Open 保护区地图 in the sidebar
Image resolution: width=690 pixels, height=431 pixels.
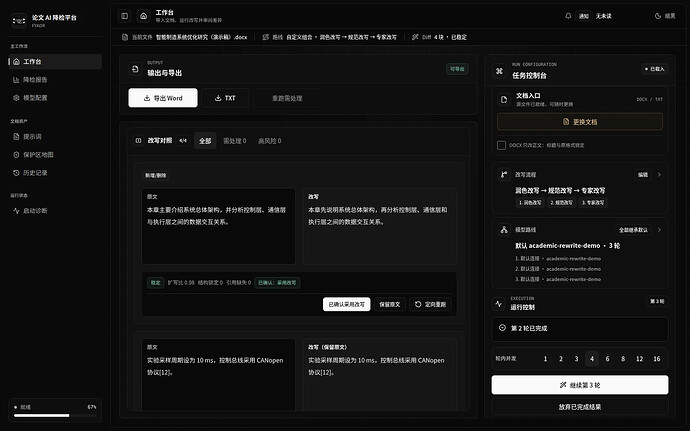tap(55, 155)
